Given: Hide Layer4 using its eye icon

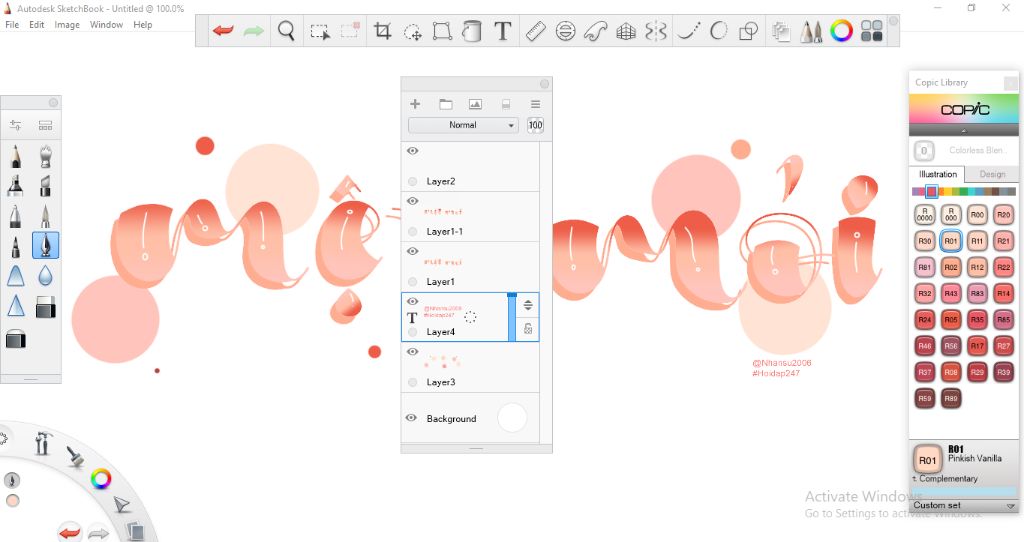Looking at the screenshot, I should pos(413,301).
